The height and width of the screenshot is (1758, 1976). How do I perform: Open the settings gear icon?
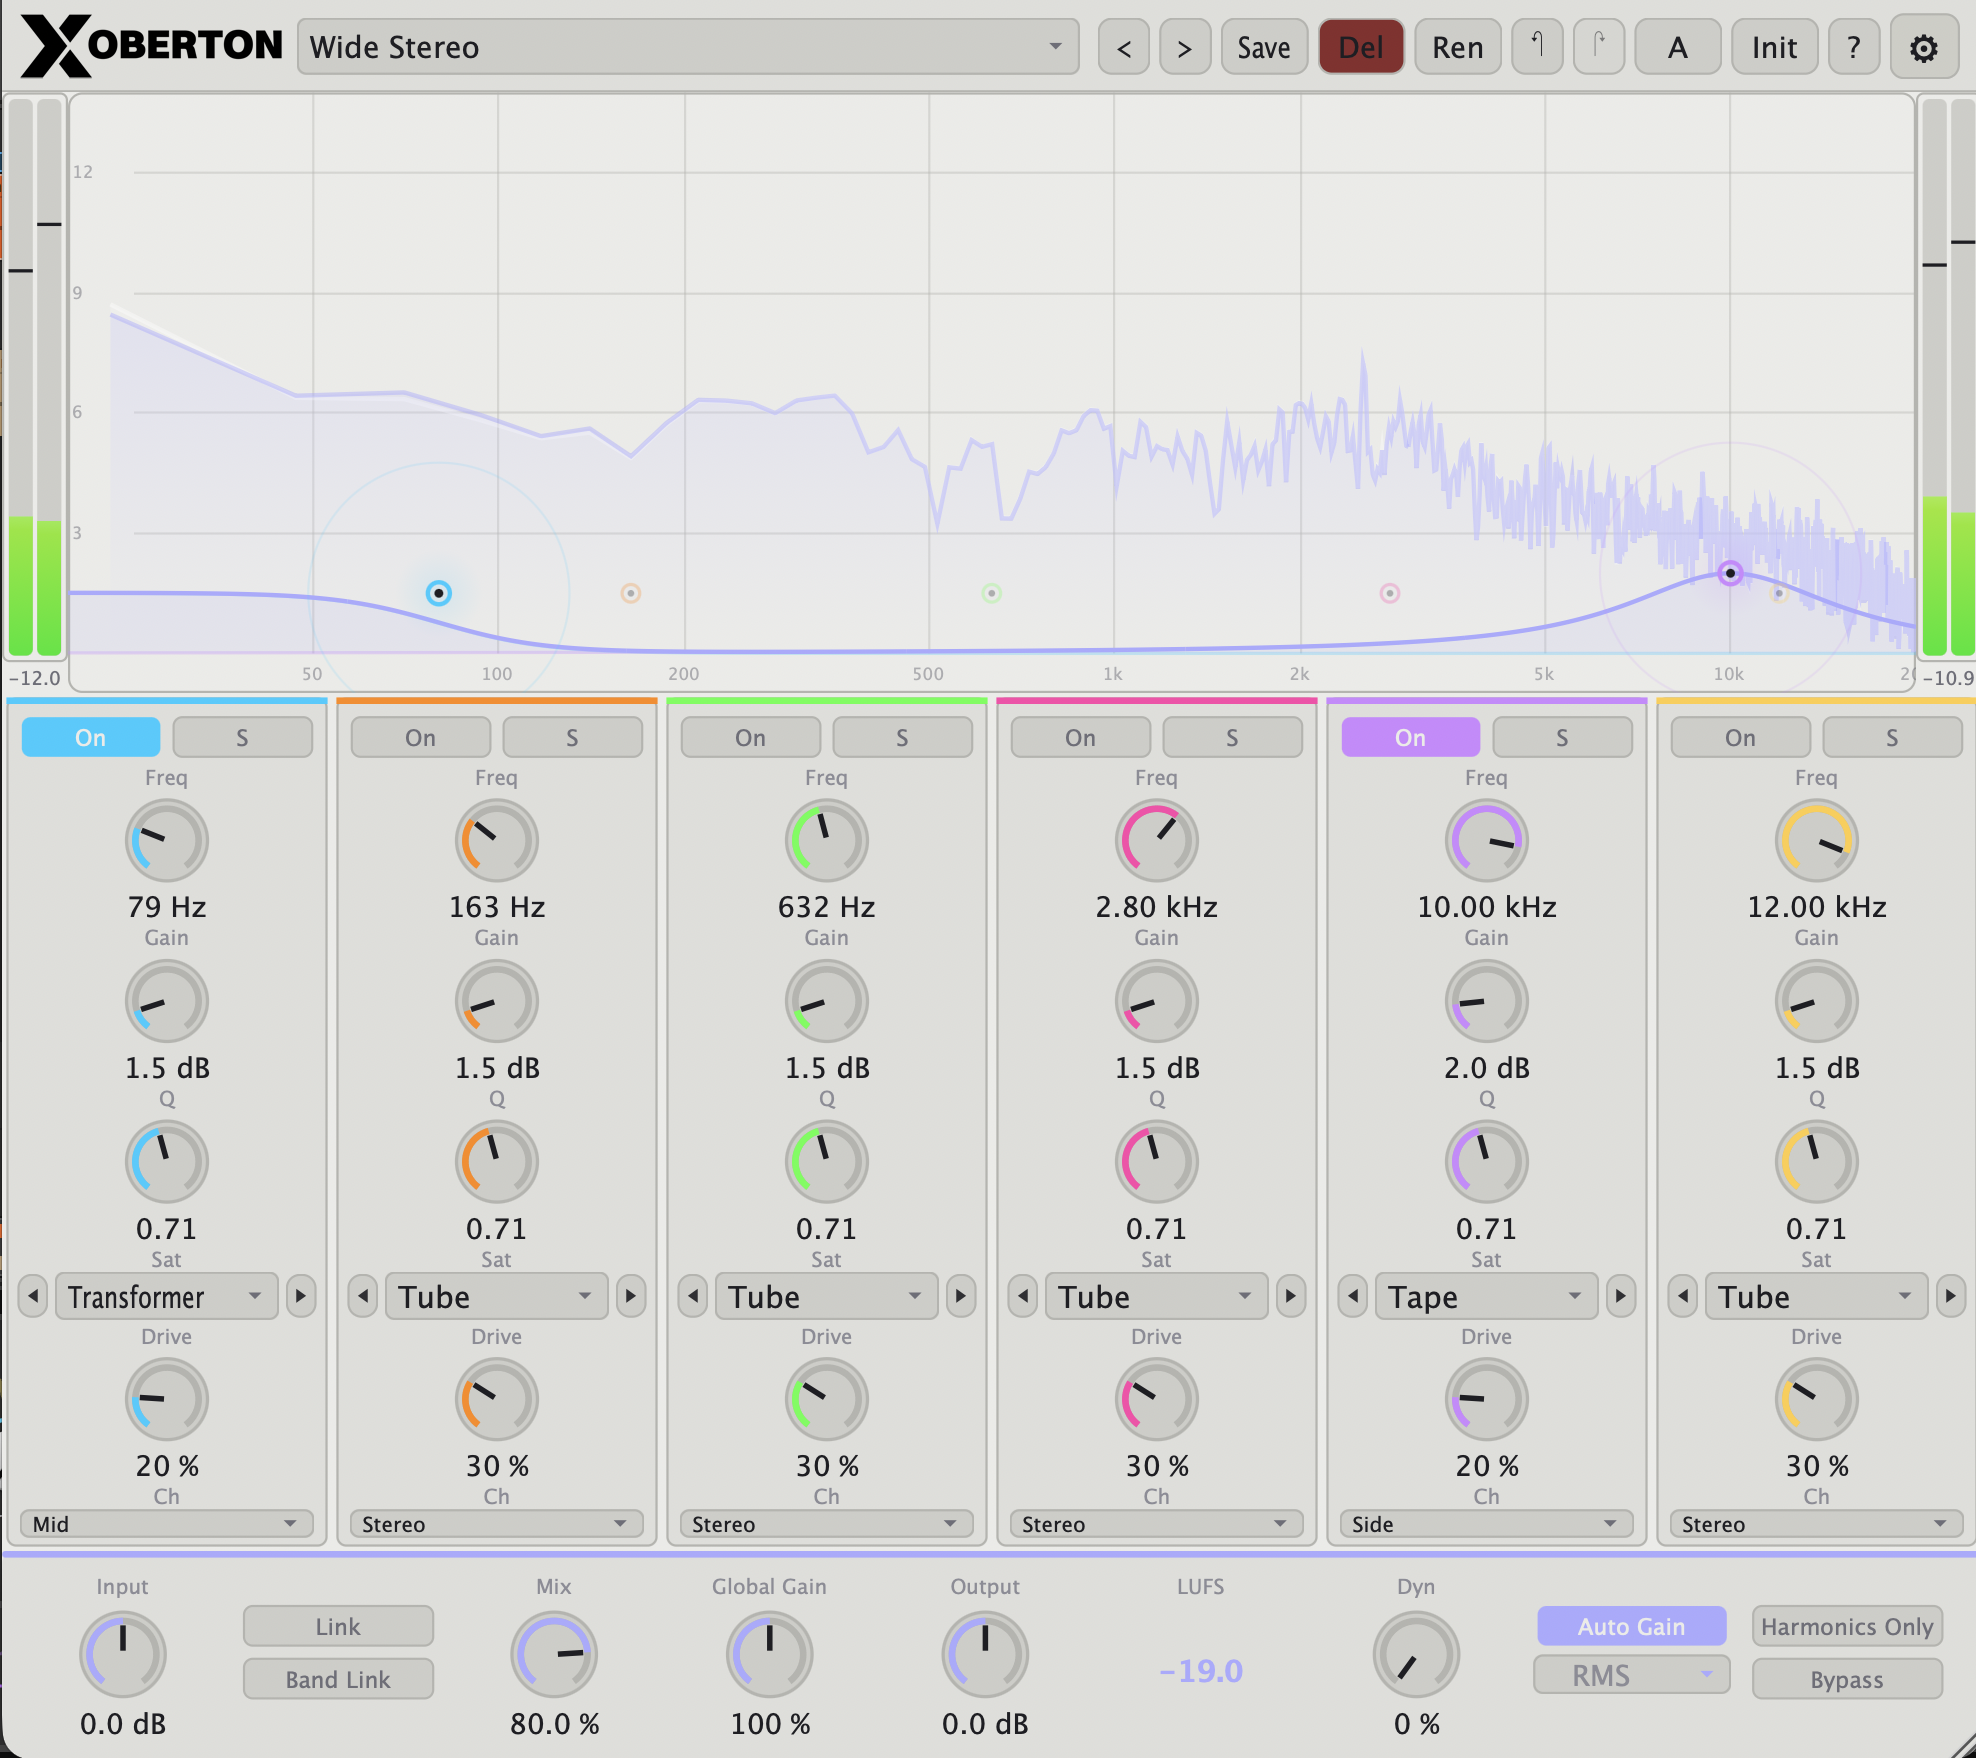pyautogui.click(x=1924, y=47)
